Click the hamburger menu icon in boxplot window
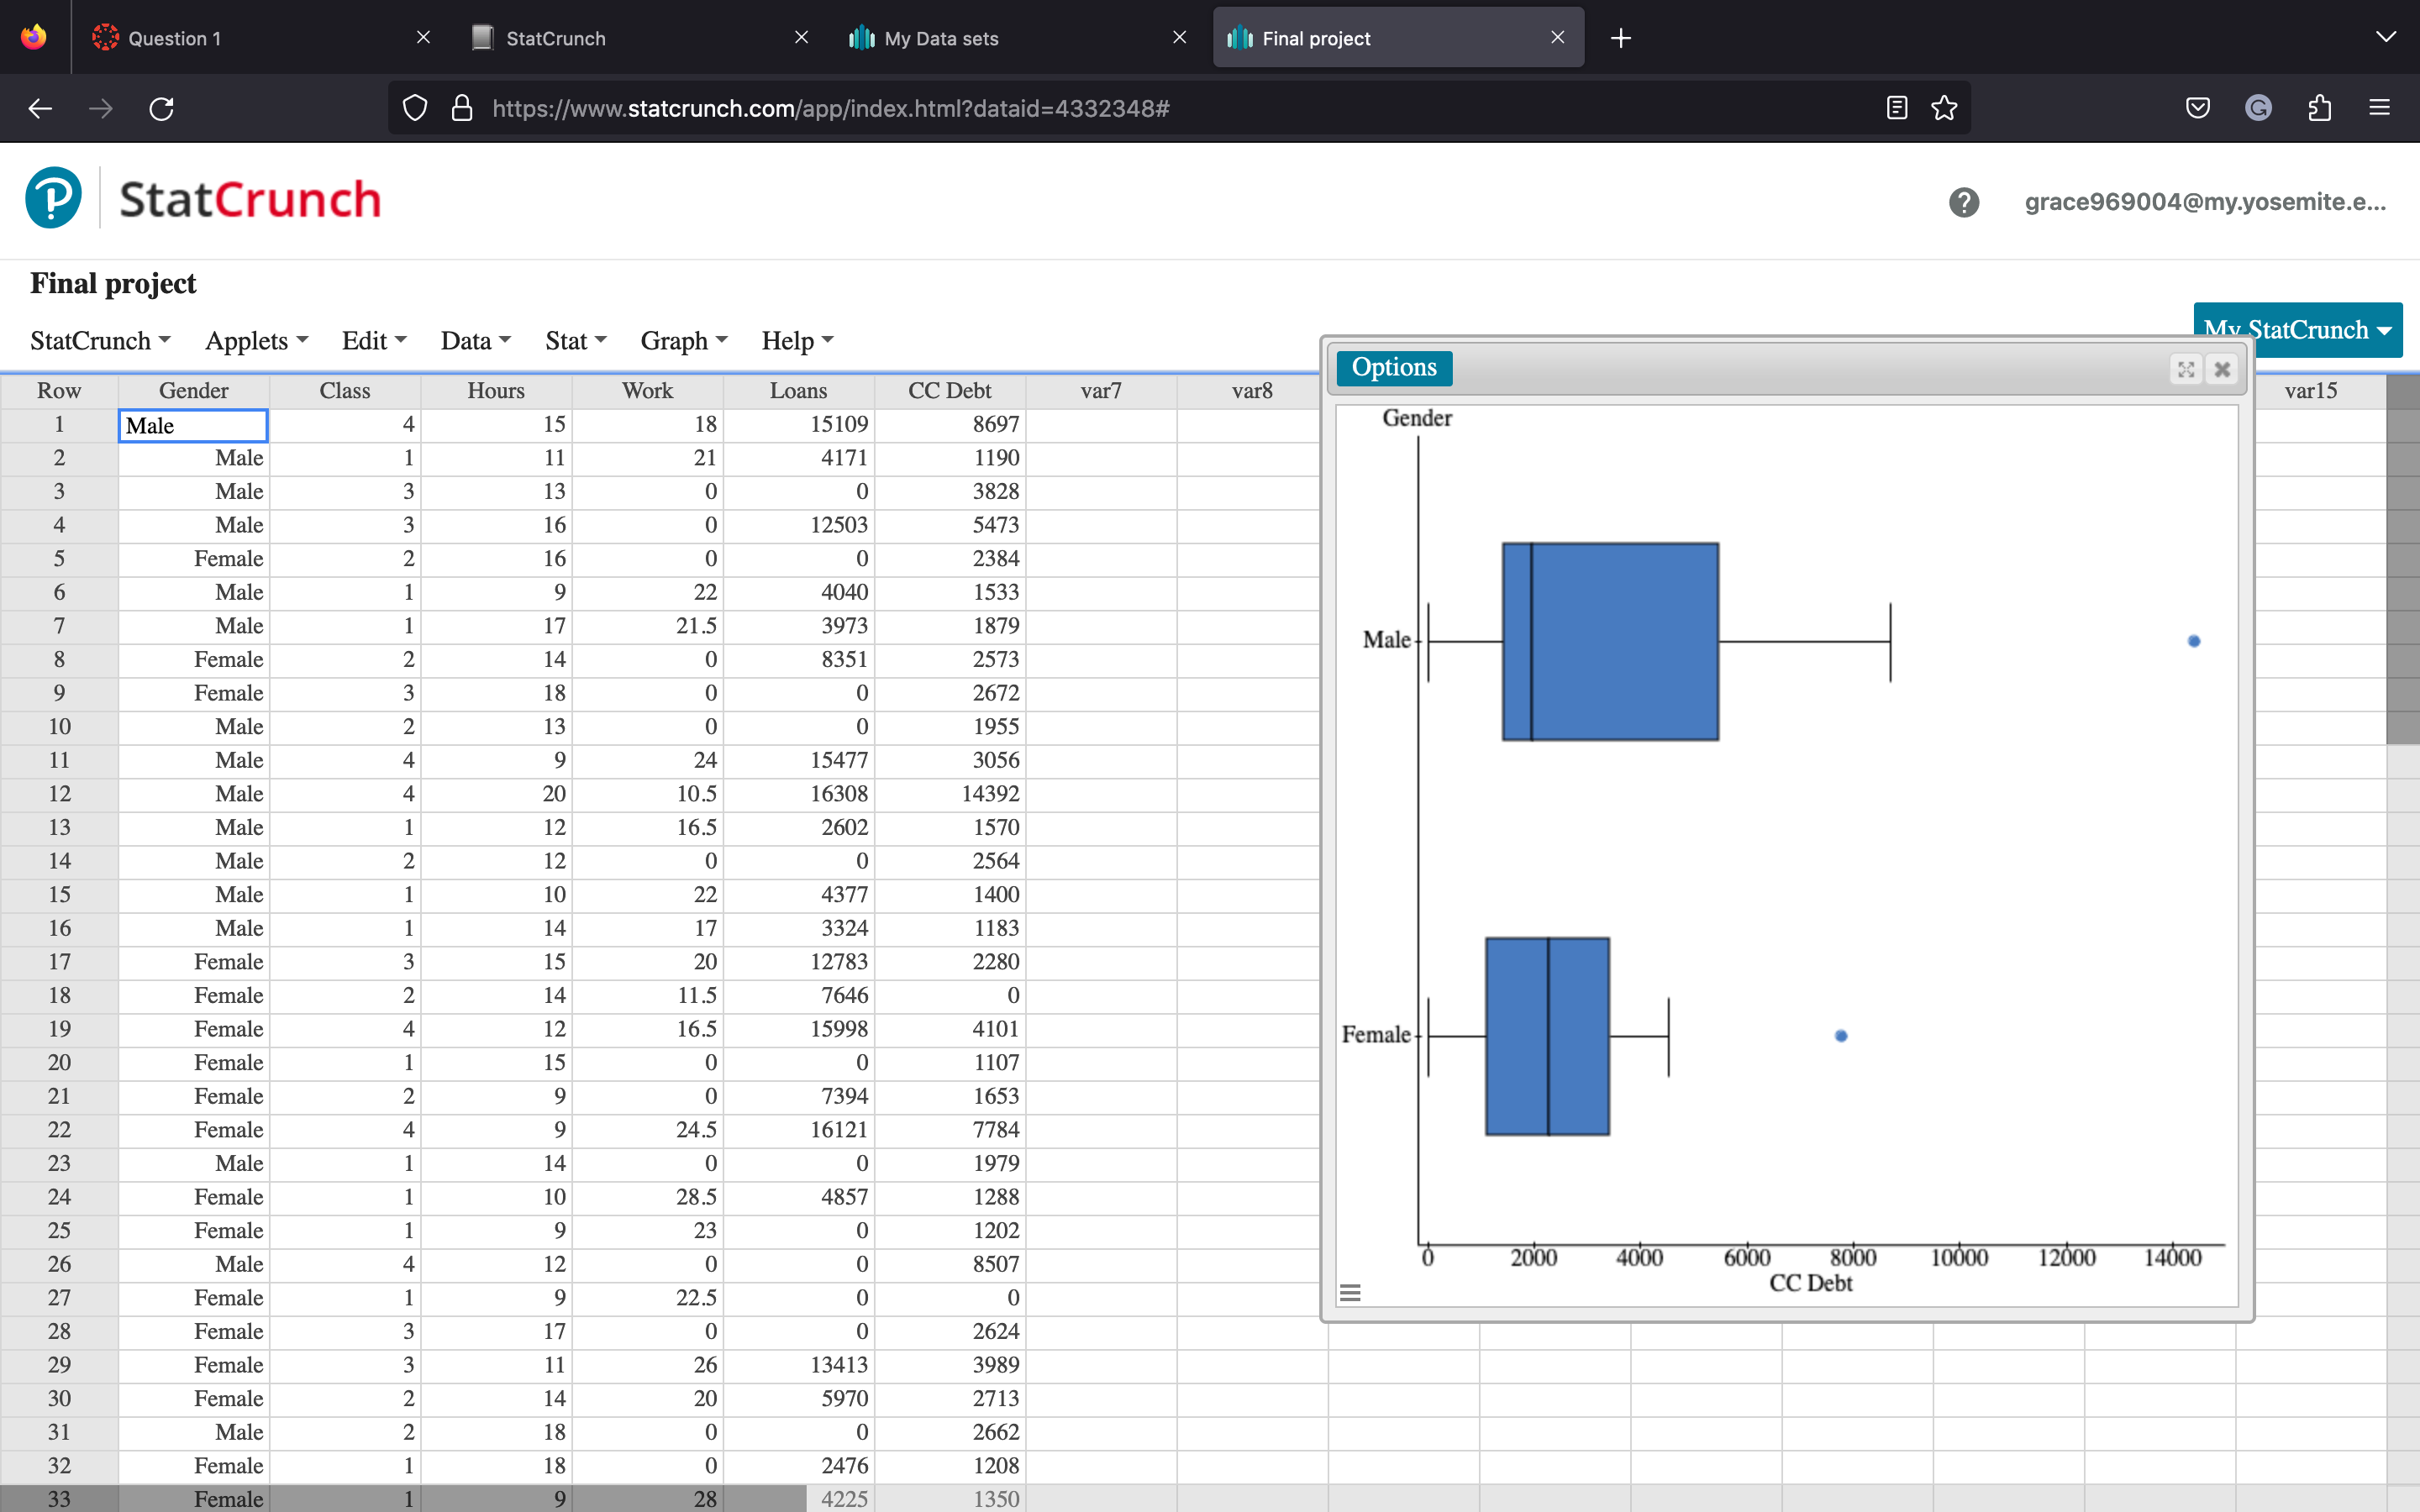 click(x=1350, y=1292)
